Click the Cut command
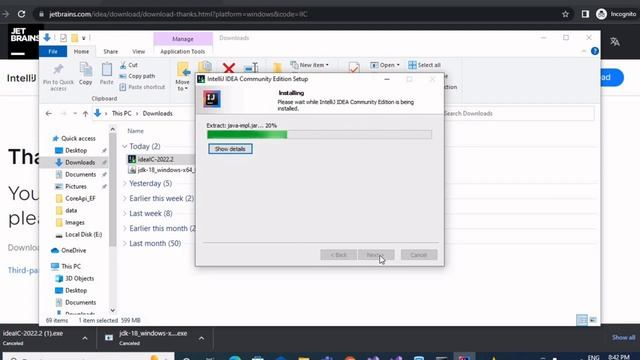Viewport: 640px width, 360px height. tap(129, 65)
